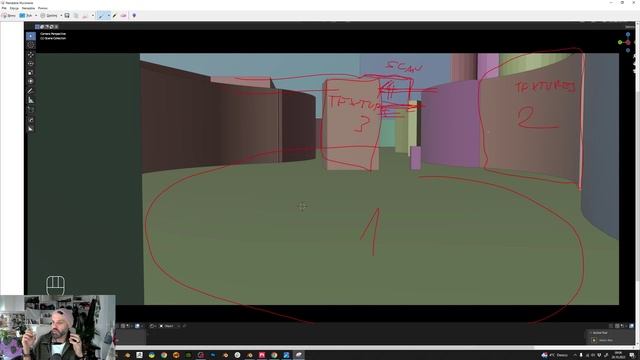Image resolution: width=640 pixels, height=360 pixels.
Task: Select Blender's Move tool
Action: click(x=31, y=55)
